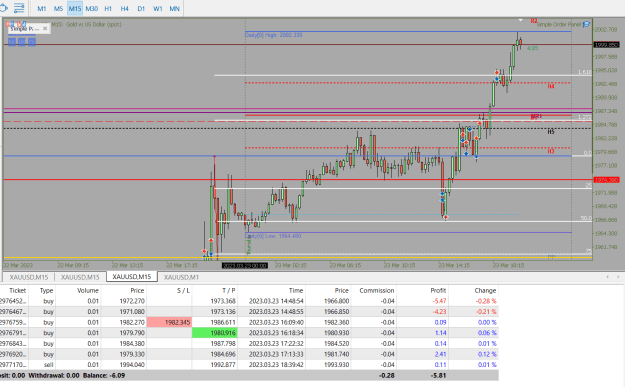Click the Simple Order Panel expert icon
Screen dimensions: 625x387
click(x=586, y=24)
